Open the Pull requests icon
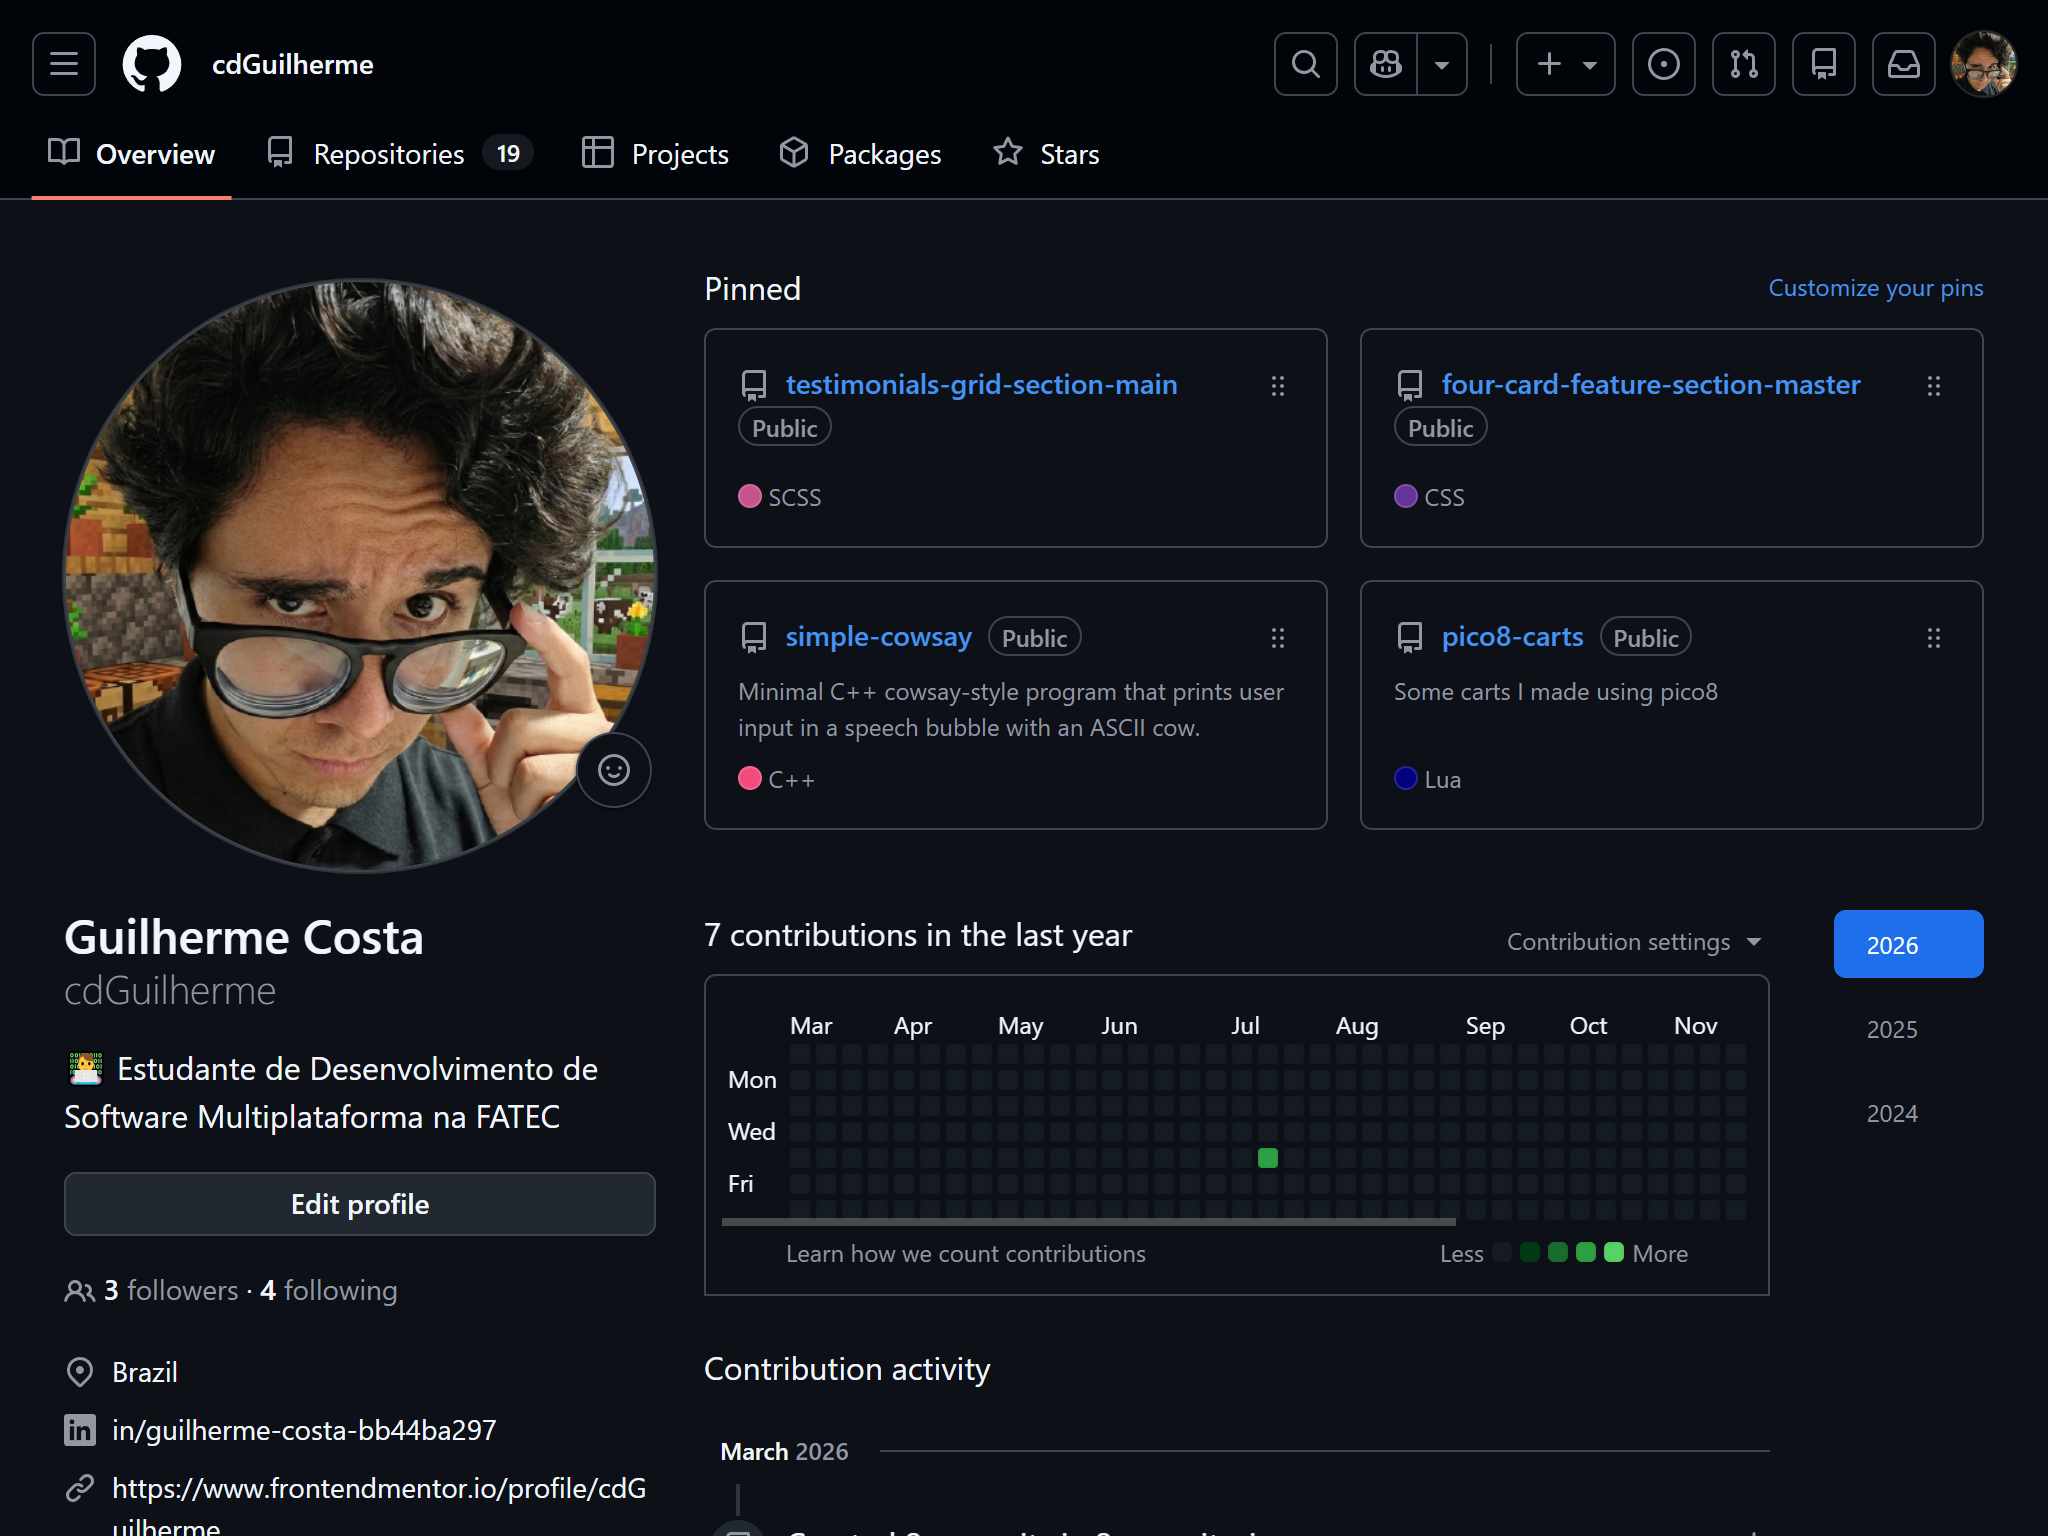2048x1536 pixels. point(1743,64)
